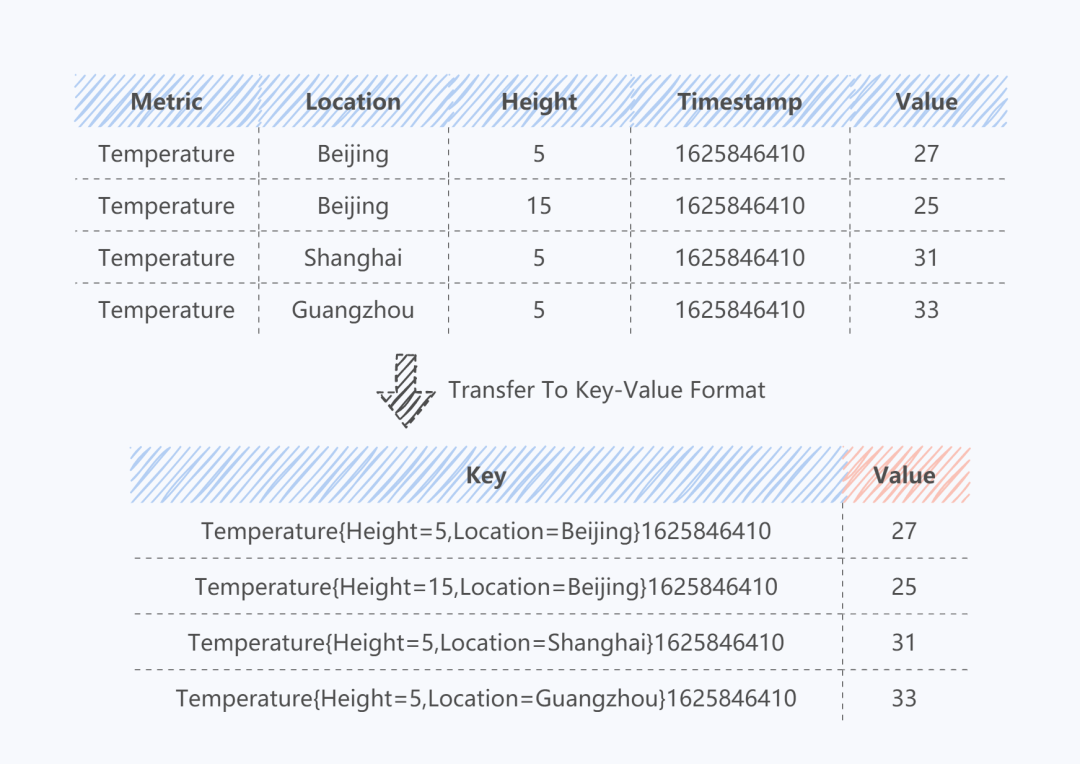This screenshot has width=1080, height=764.
Task: Click the "Transfer To Key-Value Format" label
Action: click(x=606, y=390)
